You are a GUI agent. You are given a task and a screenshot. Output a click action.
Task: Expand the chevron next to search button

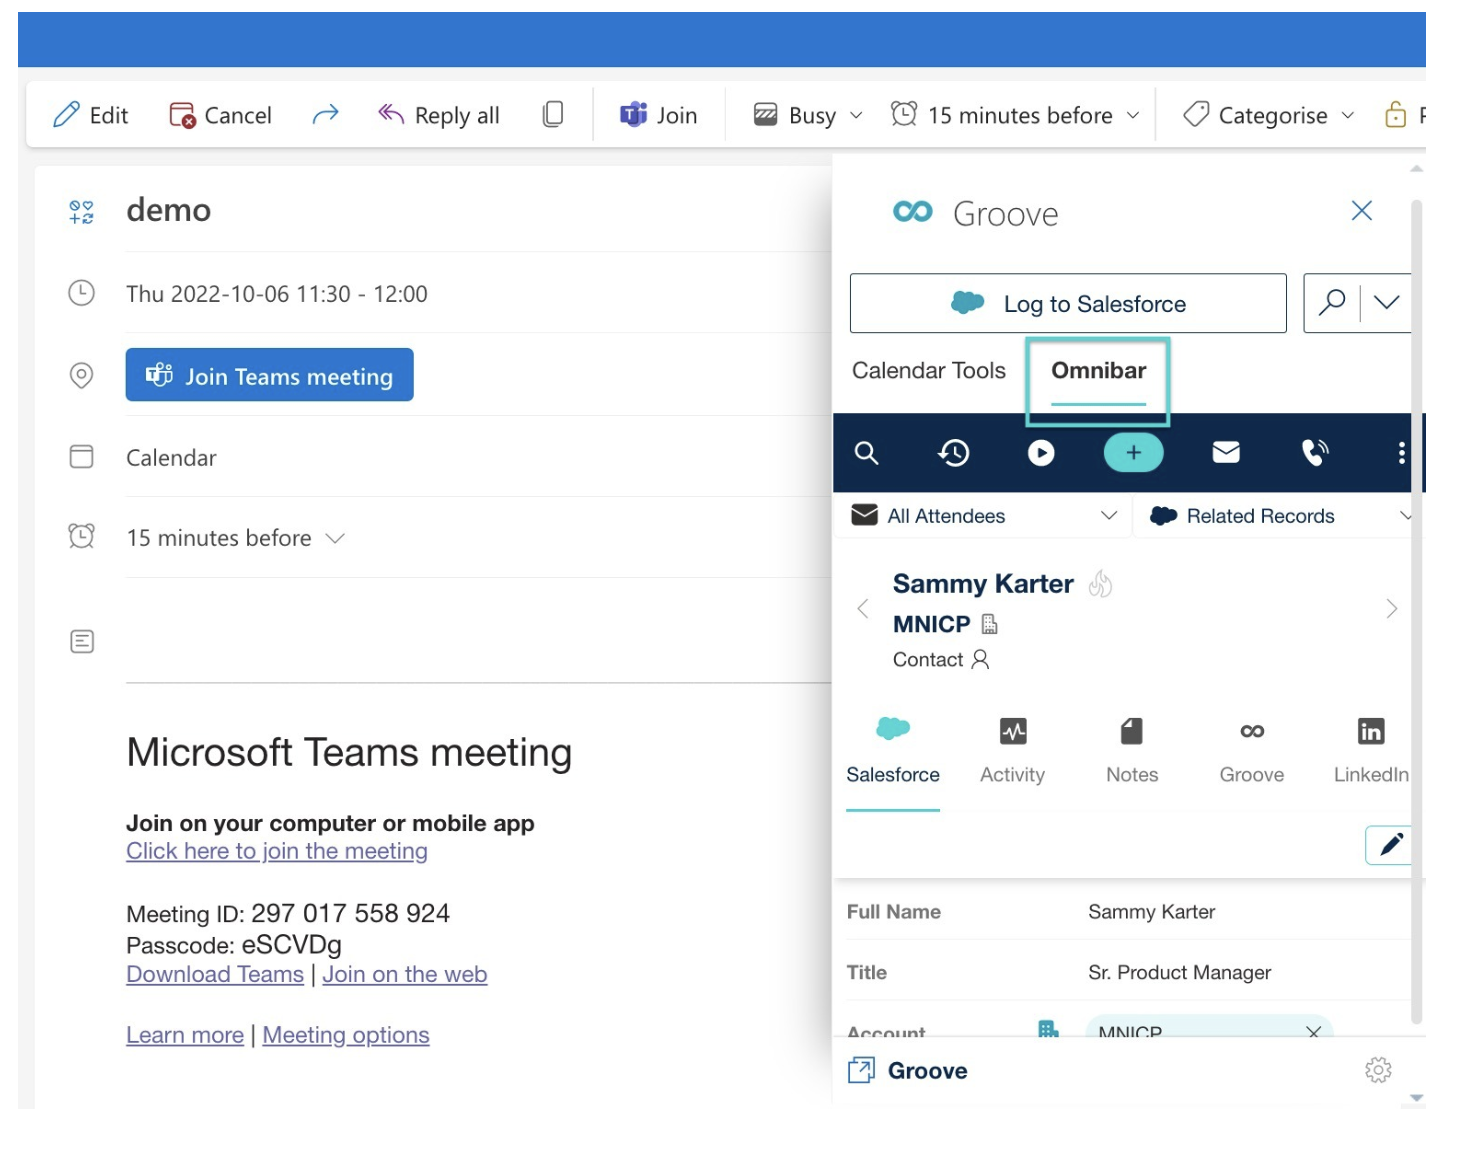point(1387,302)
